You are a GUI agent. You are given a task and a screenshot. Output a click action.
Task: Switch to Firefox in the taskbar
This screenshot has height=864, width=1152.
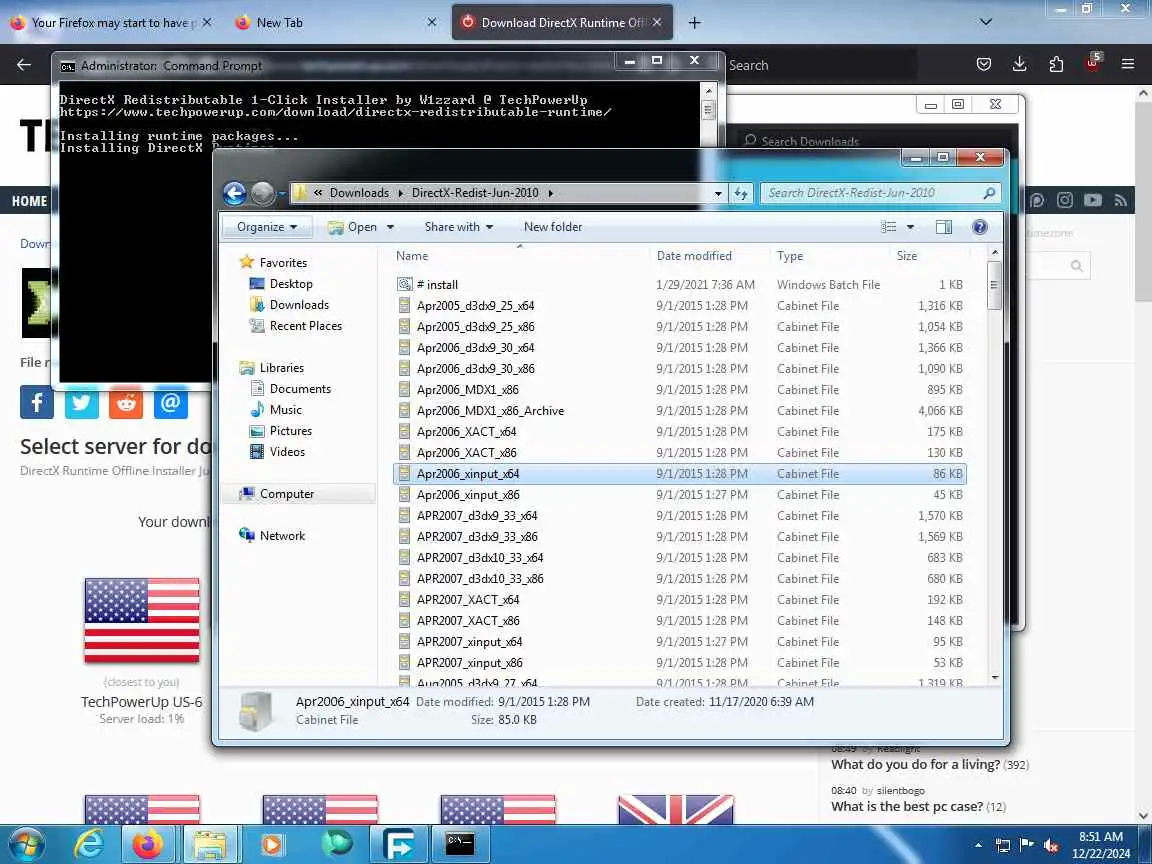pos(148,844)
